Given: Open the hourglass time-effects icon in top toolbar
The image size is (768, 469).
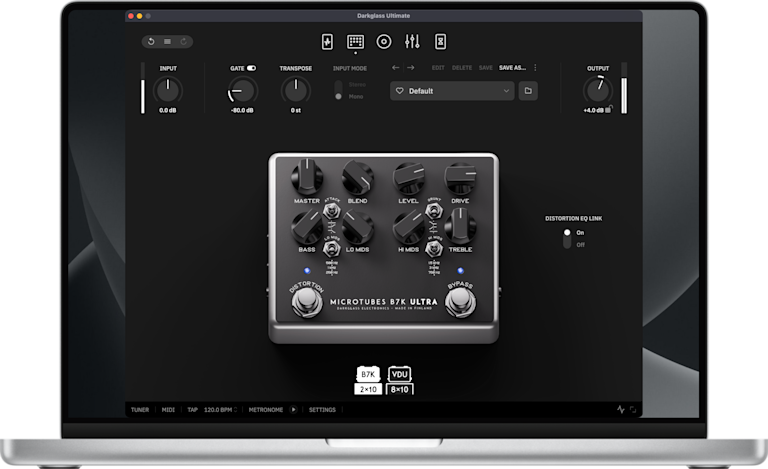Looking at the screenshot, I should pyautogui.click(x=440, y=42).
